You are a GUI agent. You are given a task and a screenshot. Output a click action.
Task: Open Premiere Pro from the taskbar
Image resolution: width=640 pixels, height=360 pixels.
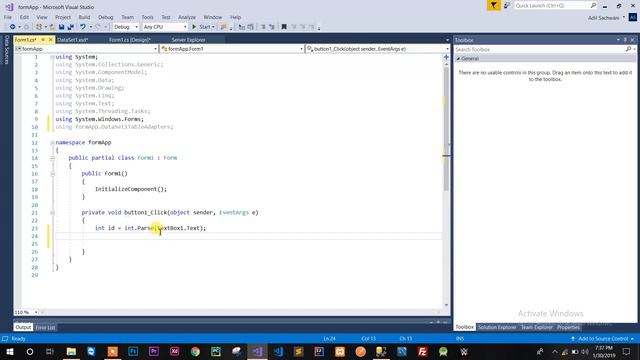tap(154, 351)
